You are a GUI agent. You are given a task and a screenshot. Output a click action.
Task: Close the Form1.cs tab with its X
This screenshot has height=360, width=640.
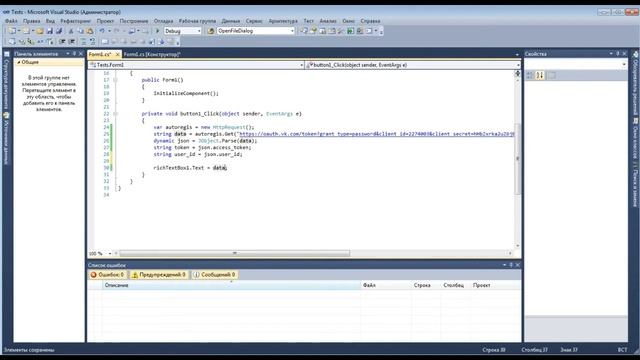[x=118, y=54]
